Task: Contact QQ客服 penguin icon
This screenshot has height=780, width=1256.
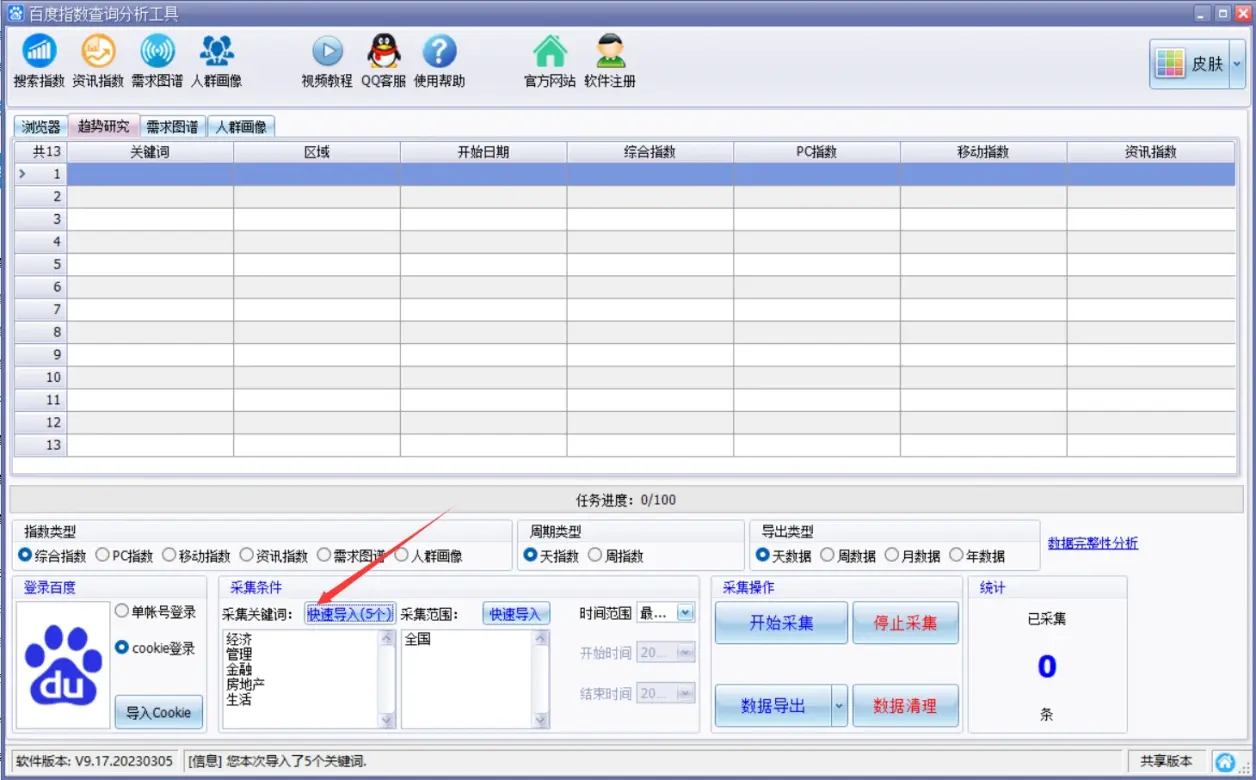Action: (383, 62)
